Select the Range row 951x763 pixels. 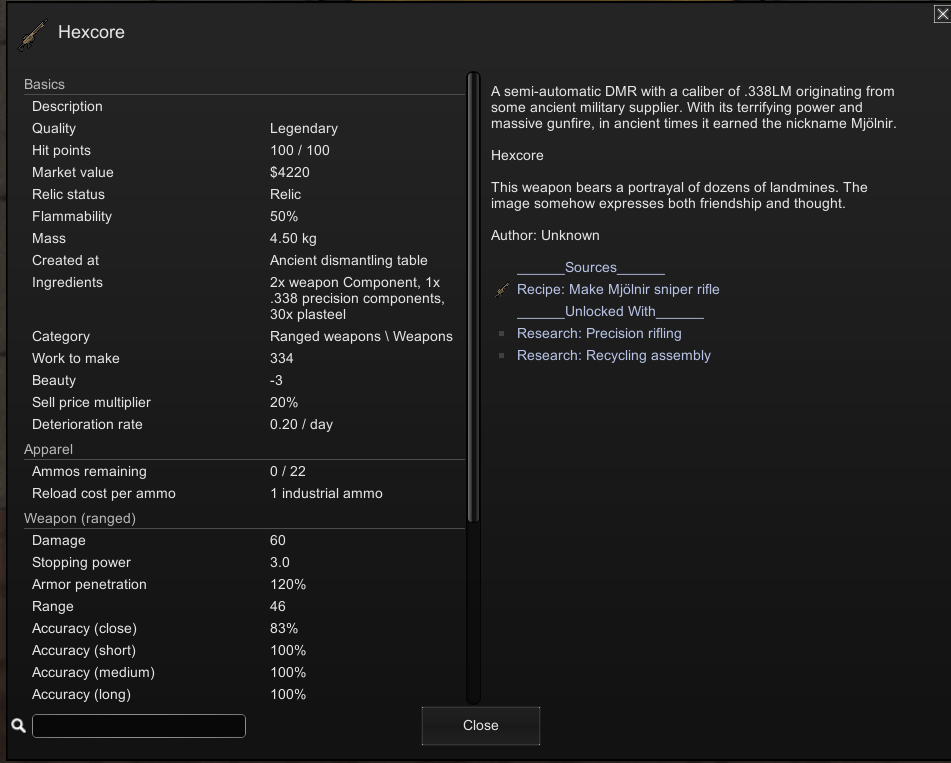click(x=244, y=607)
